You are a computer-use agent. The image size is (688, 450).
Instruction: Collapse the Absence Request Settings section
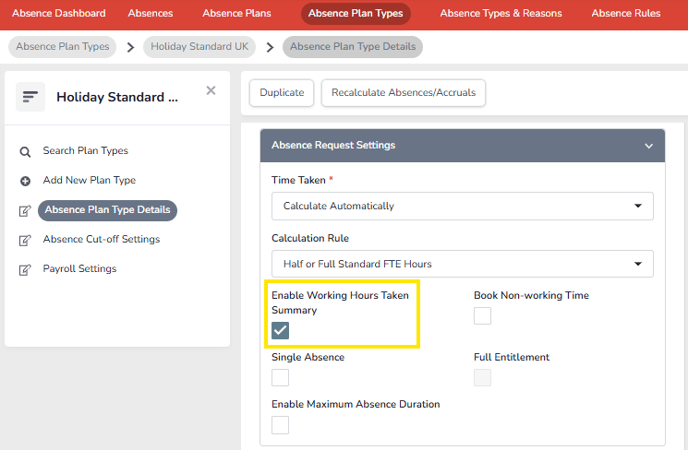tap(649, 146)
